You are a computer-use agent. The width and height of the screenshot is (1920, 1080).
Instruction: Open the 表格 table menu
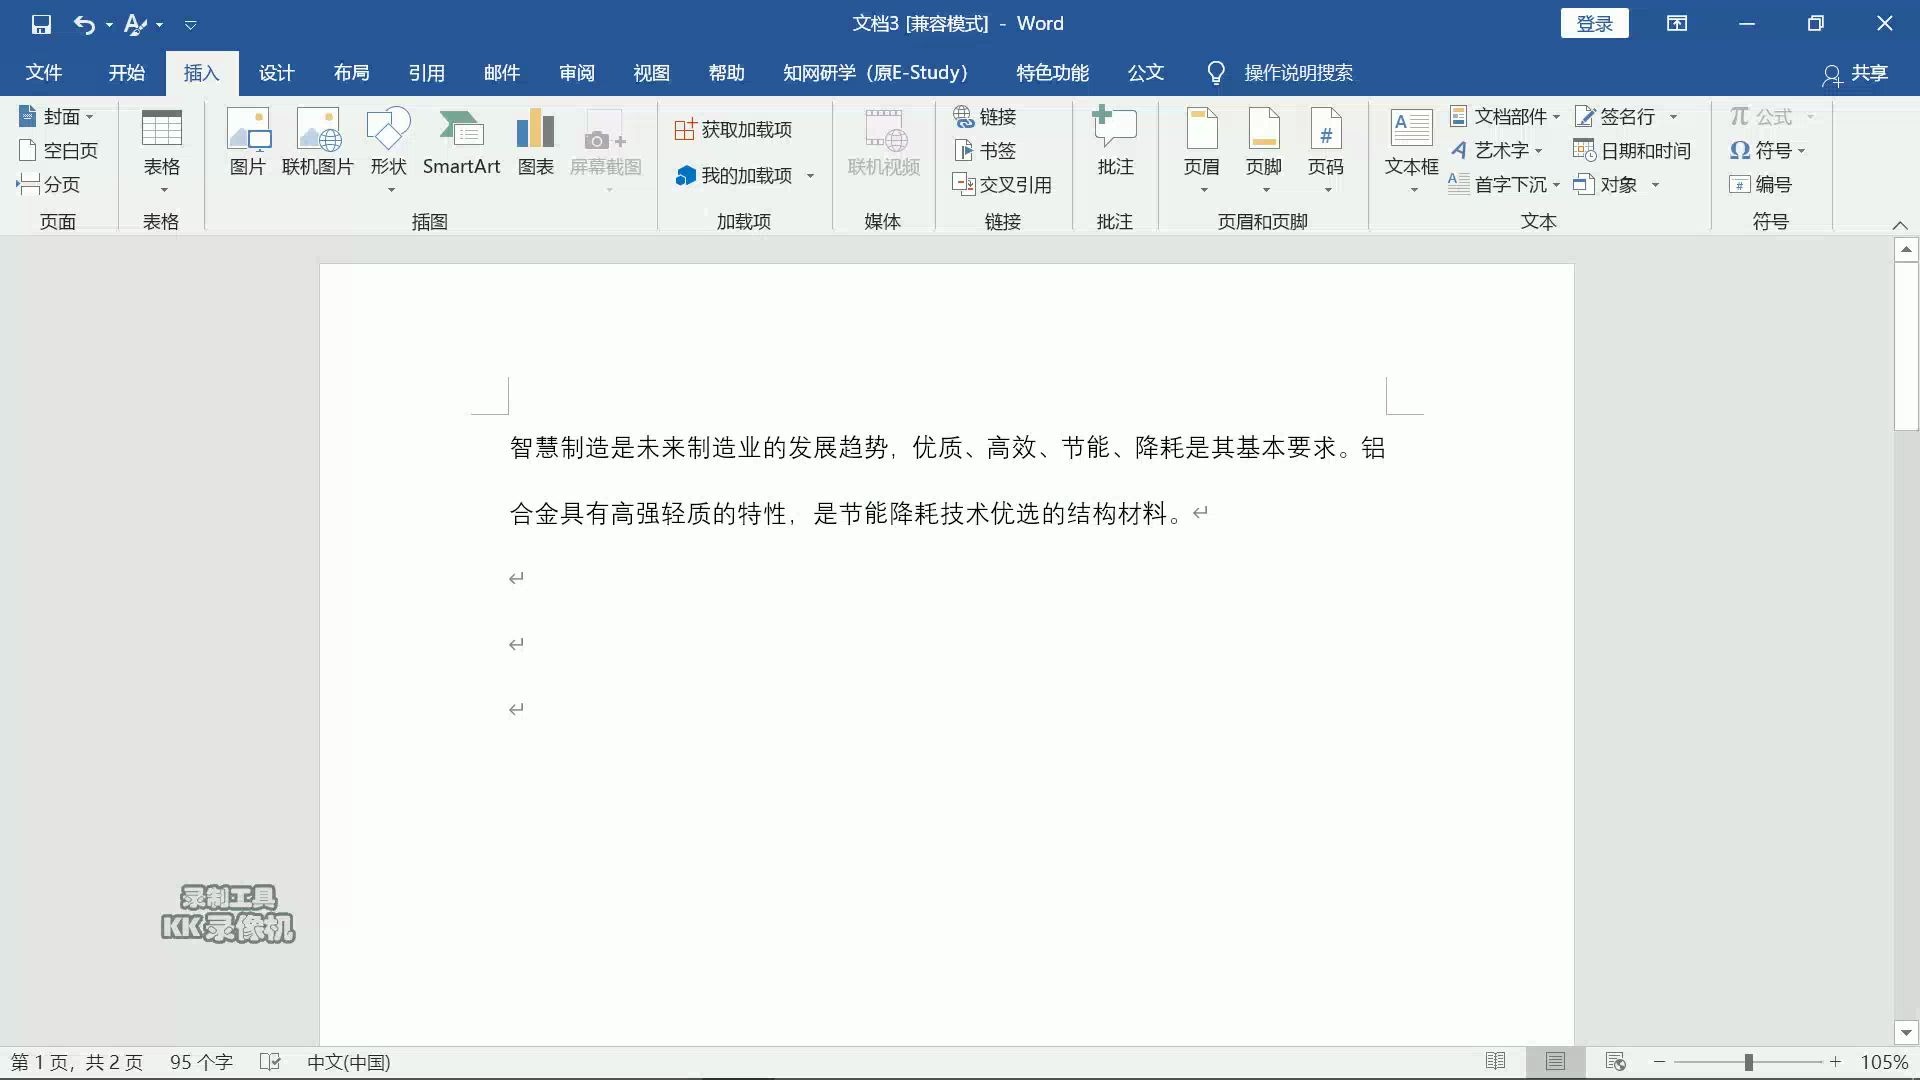(x=162, y=150)
